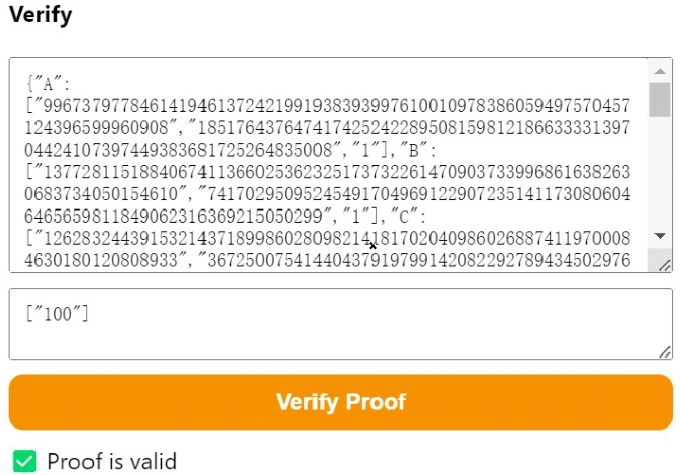Click the proof line starting with 99673797
This screenshot has height=475, width=680.
click(327, 106)
